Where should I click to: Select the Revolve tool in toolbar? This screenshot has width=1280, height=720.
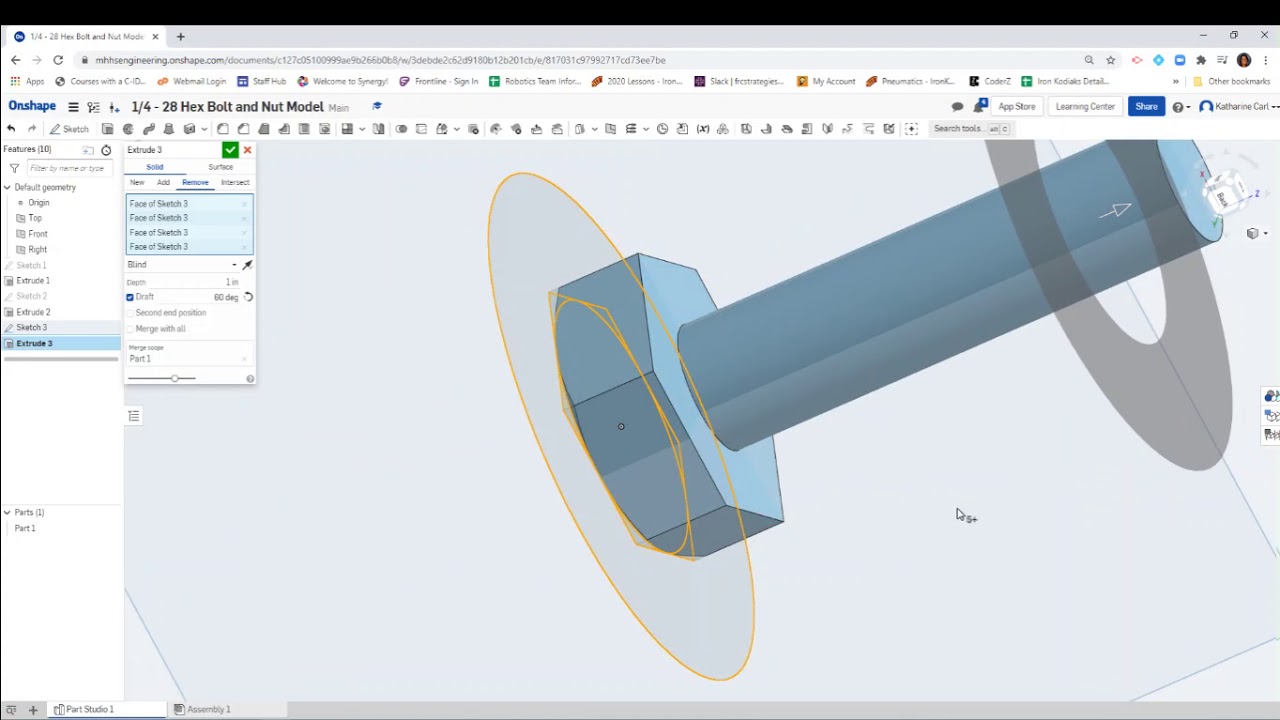[128, 129]
